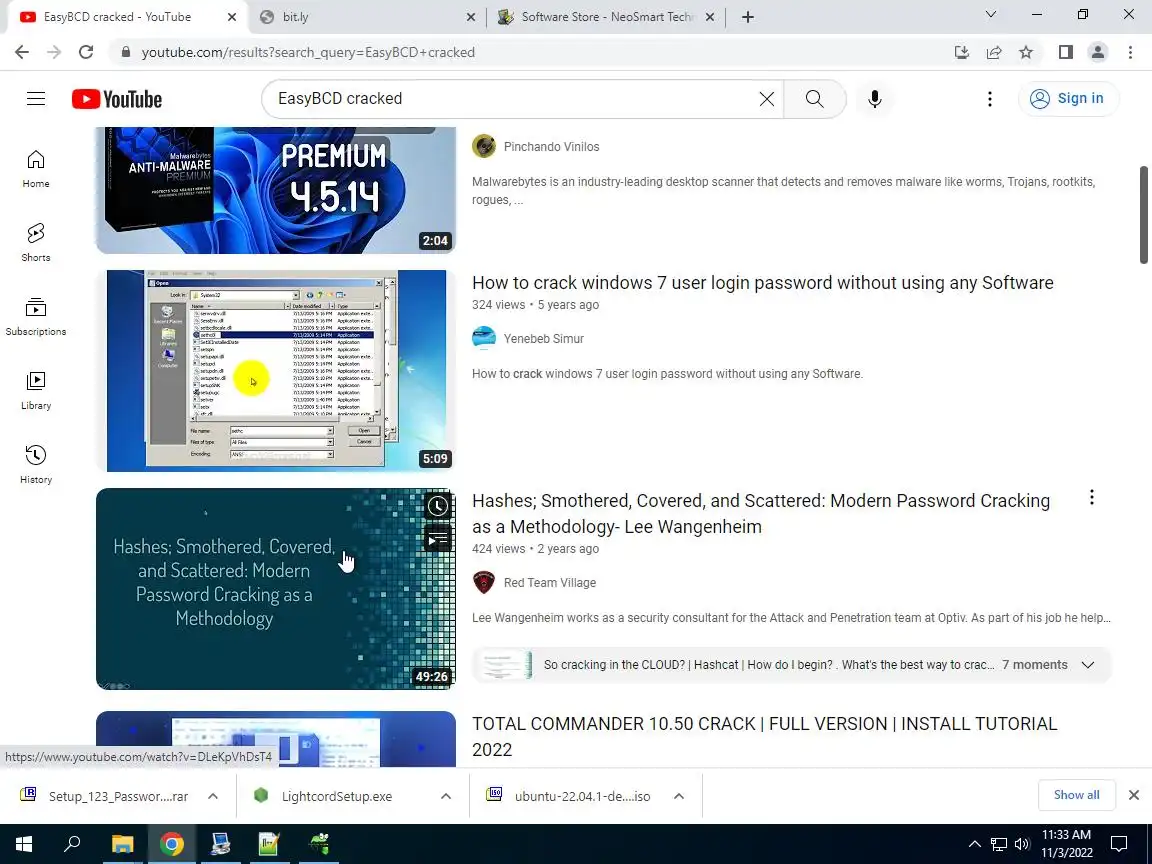Open File Explorer from the taskbar
Screen dimensions: 1152x864
click(x=122, y=844)
